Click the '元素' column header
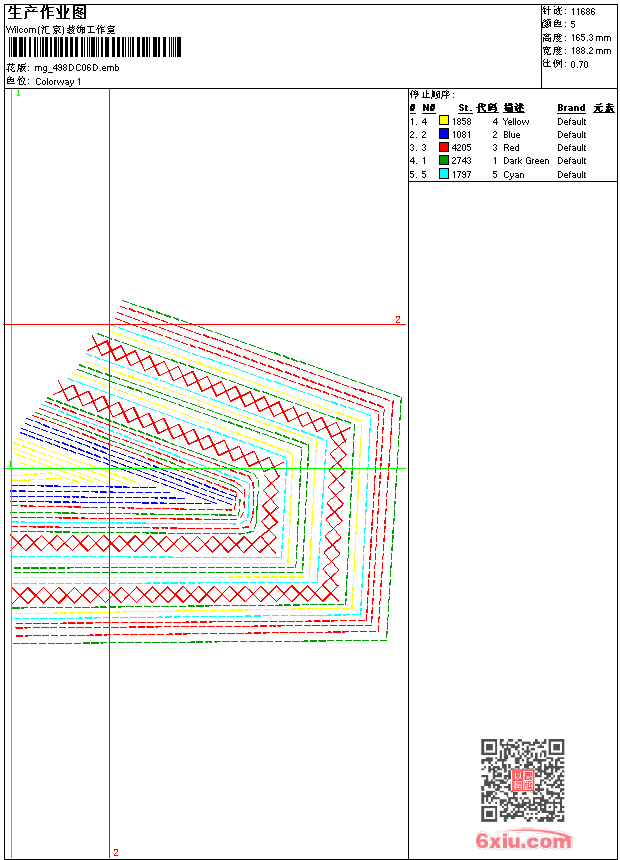Viewport: 620px width, 860px height. point(604,108)
